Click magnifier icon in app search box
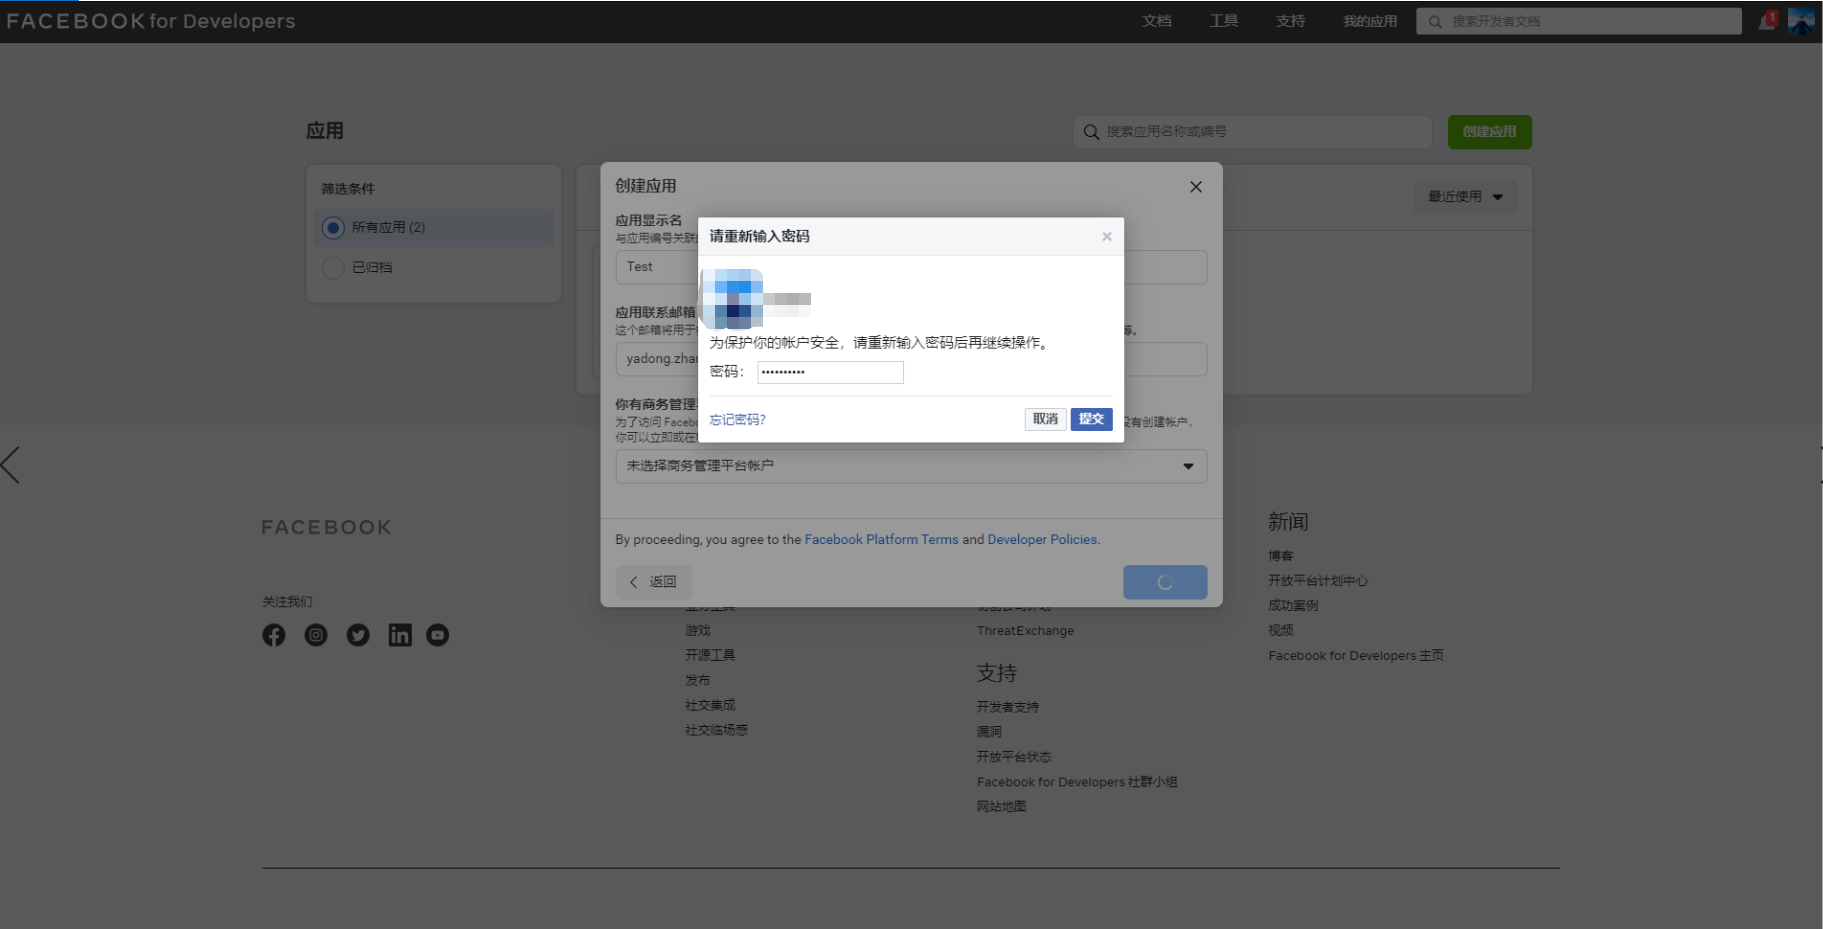Viewport: 1823px width, 929px height. click(1091, 132)
